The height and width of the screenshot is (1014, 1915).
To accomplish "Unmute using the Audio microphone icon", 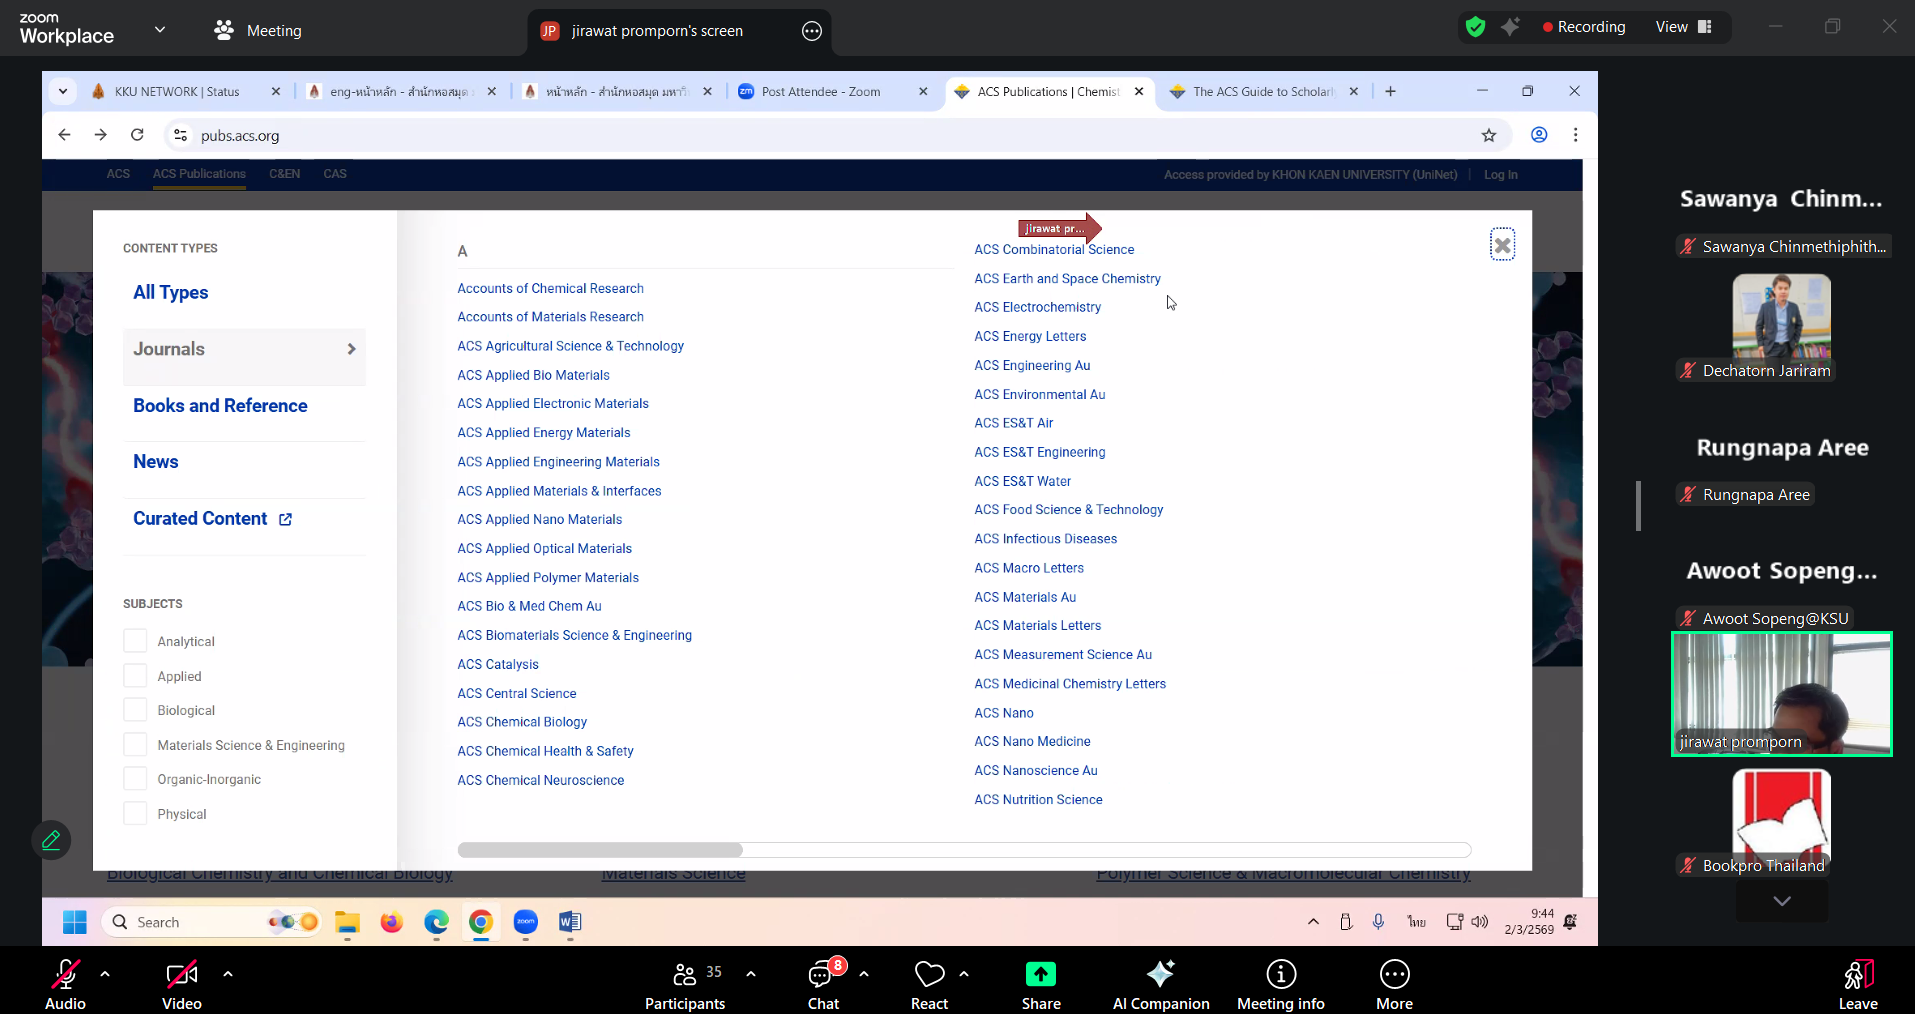I will (65, 975).
